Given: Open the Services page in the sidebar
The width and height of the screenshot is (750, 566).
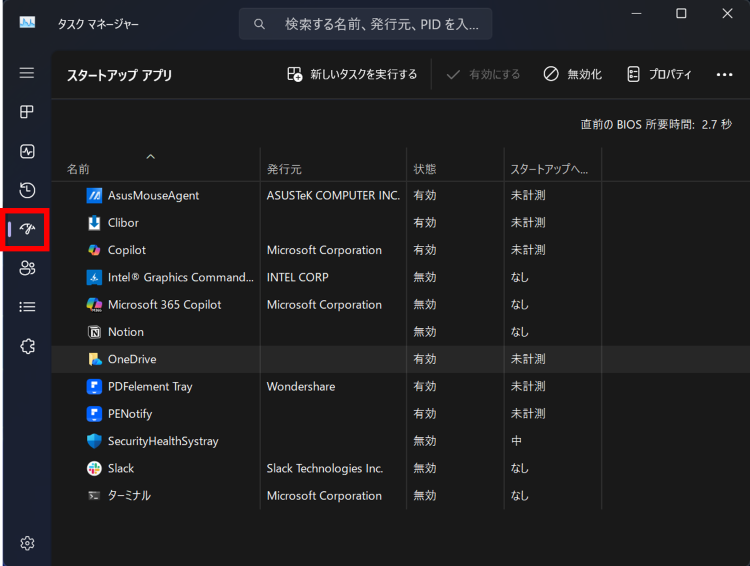Looking at the screenshot, I should pos(27,346).
